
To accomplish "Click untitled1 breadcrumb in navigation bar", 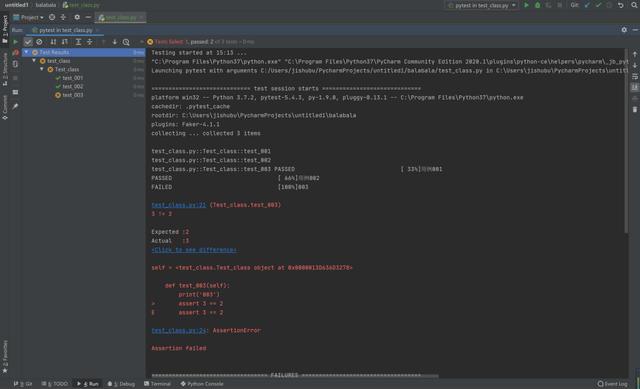I will tap(17, 5).
